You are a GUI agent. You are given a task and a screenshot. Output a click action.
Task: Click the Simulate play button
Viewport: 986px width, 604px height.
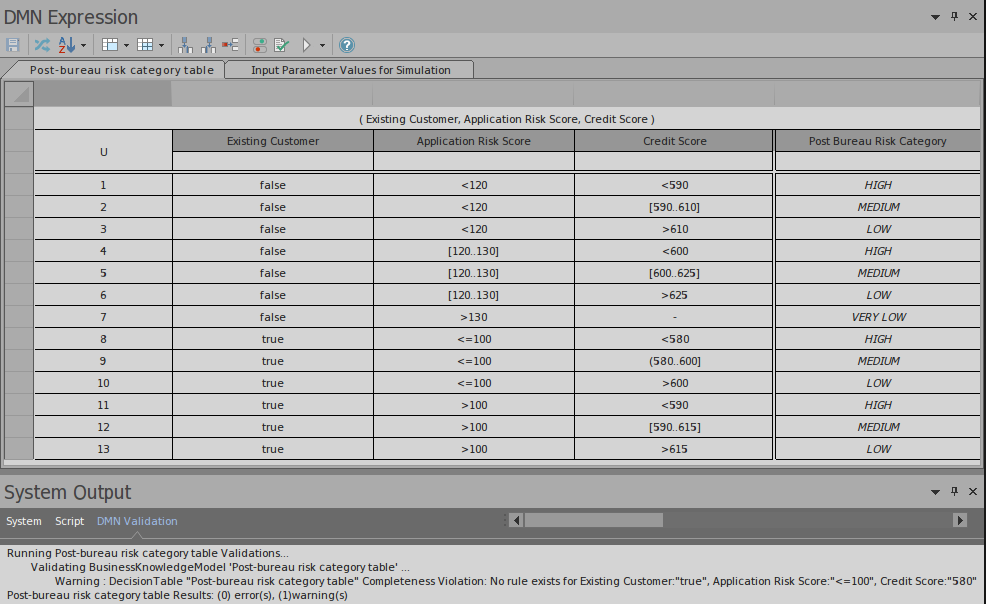pyautogui.click(x=309, y=45)
